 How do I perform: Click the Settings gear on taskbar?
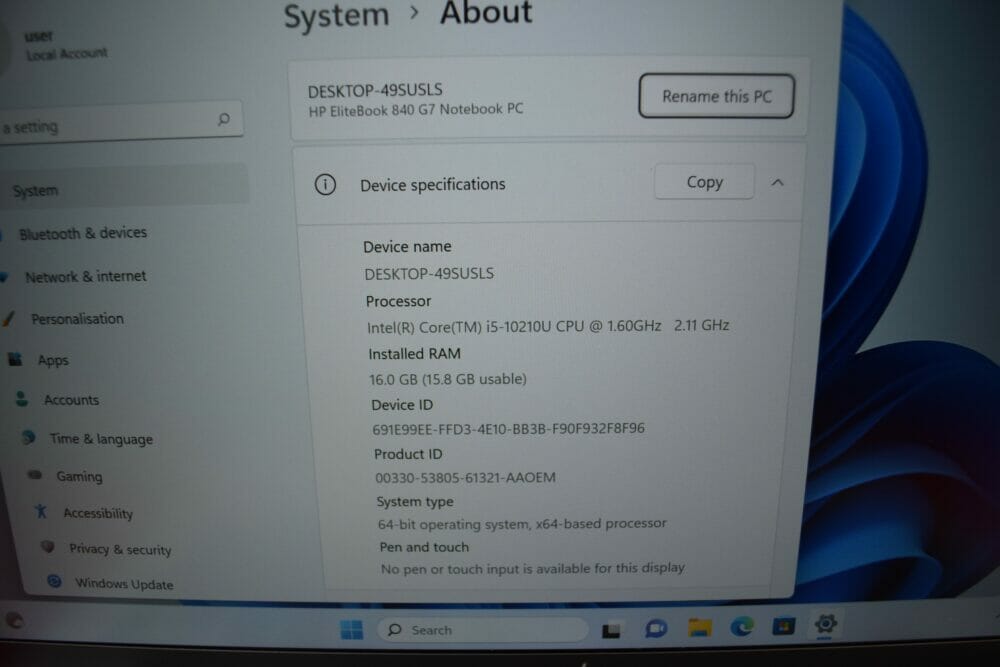click(x=825, y=624)
